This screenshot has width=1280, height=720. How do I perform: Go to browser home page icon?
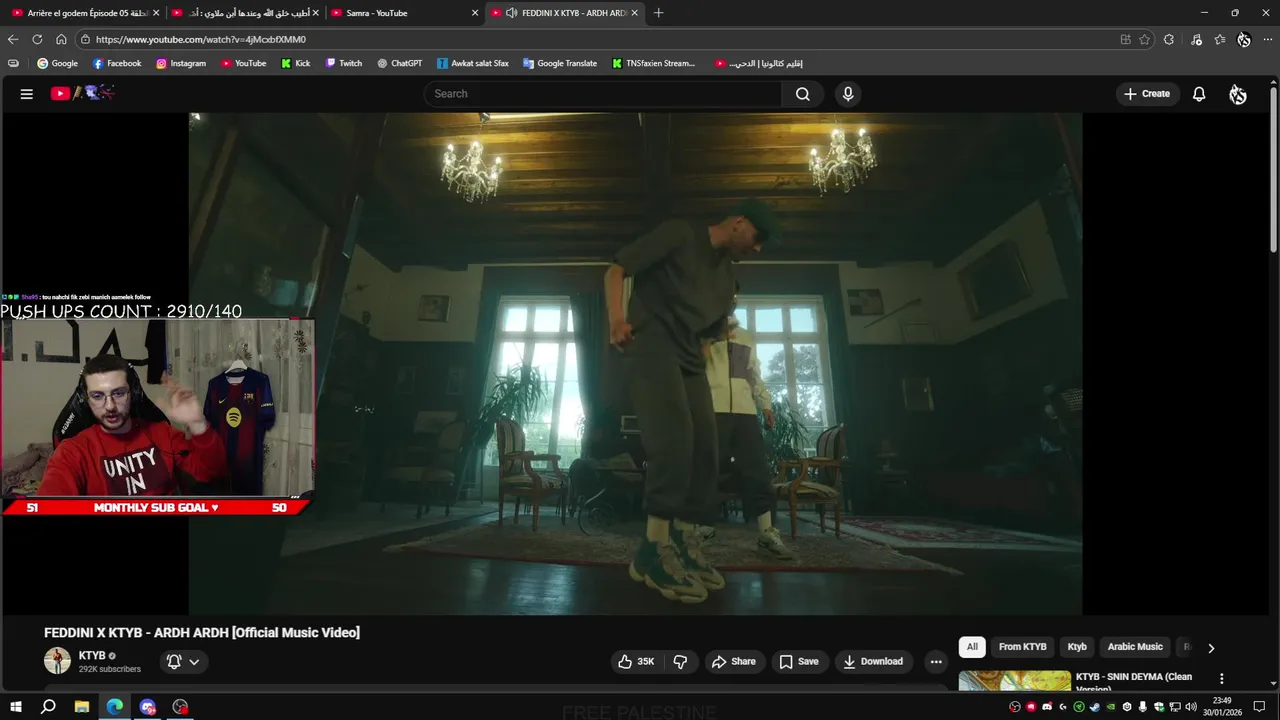(x=61, y=39)
